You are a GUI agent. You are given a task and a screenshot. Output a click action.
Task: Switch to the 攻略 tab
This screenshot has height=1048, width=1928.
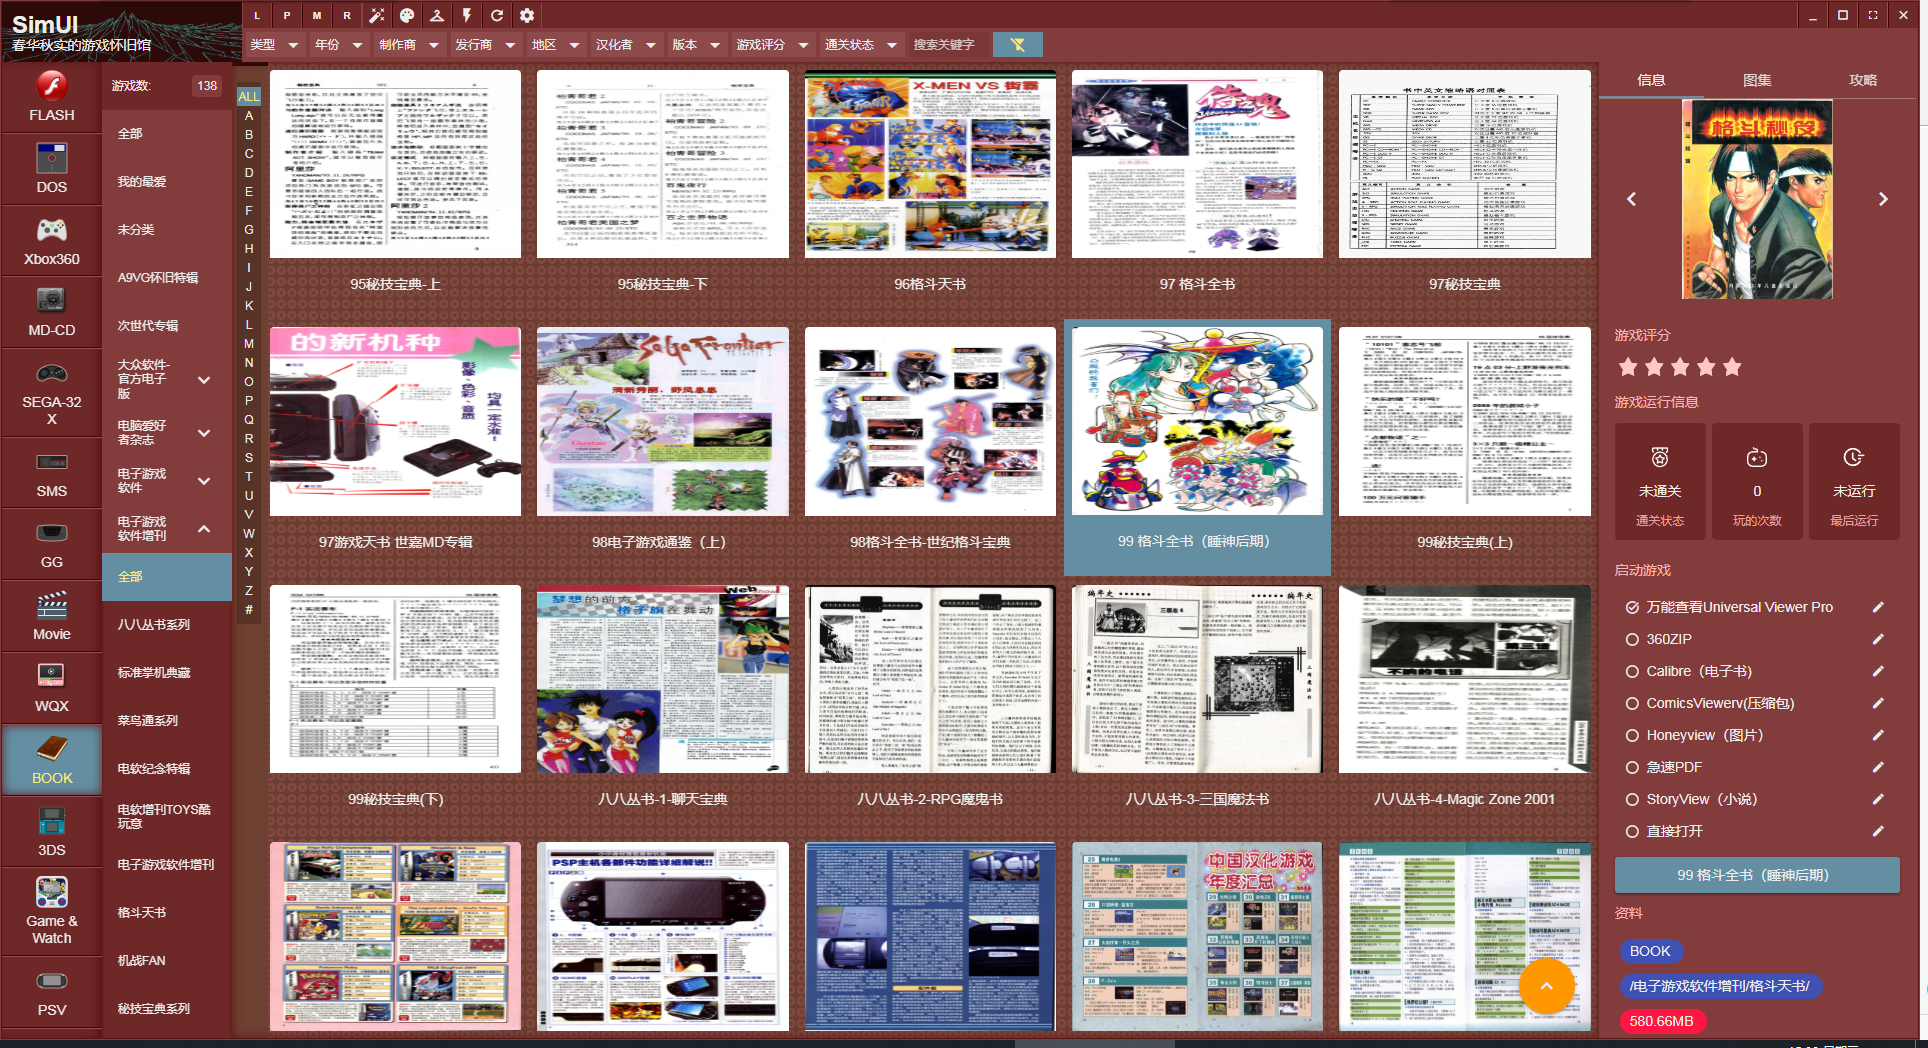click(1863, 80)
